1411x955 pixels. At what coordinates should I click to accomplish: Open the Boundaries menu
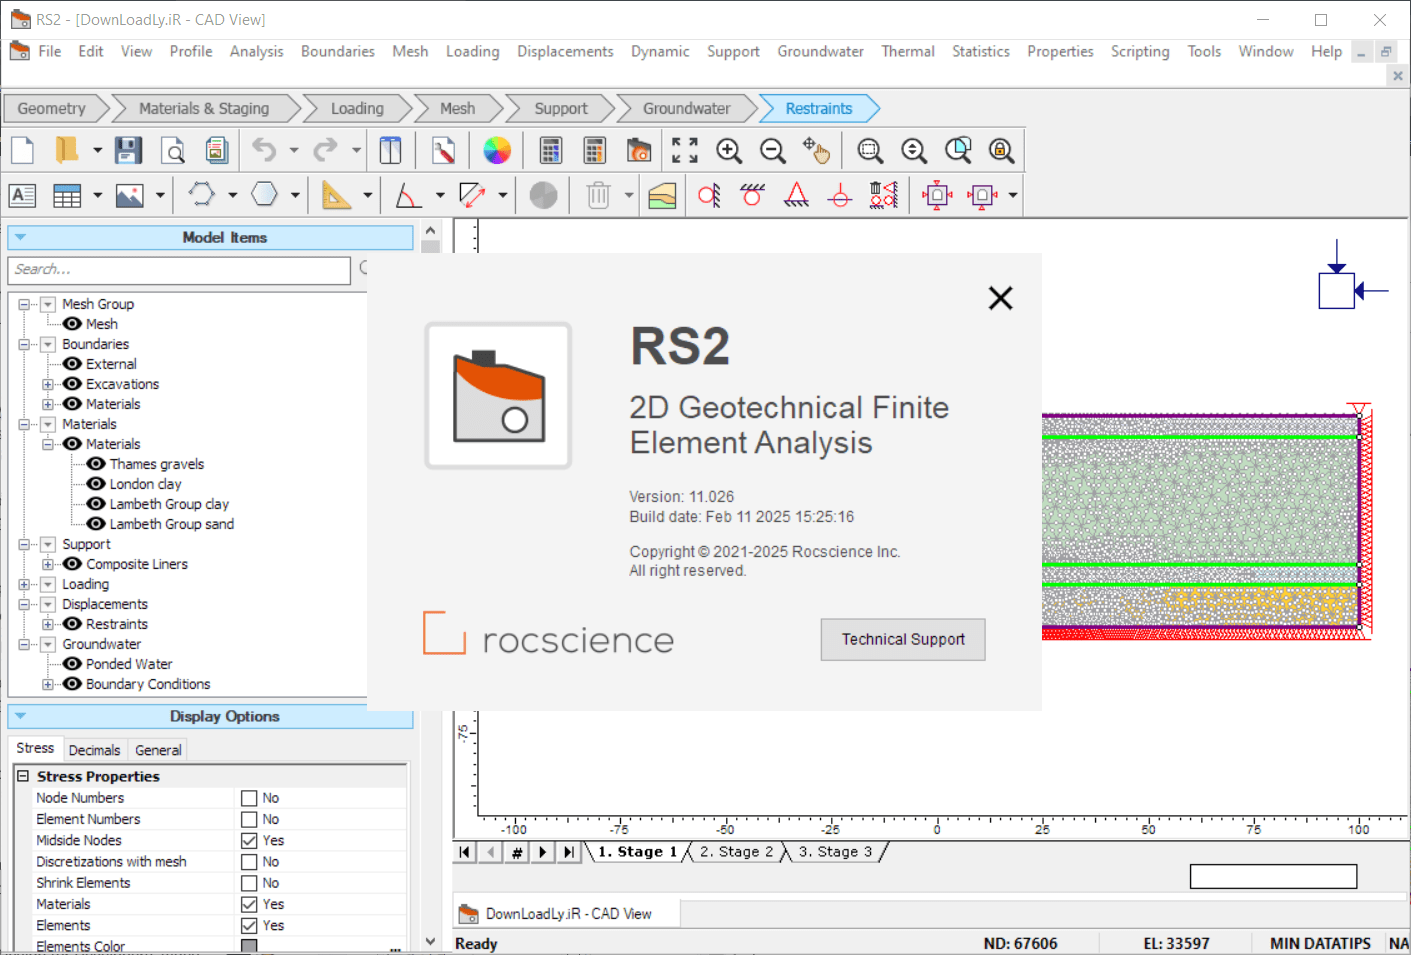(x=338, y=51)
